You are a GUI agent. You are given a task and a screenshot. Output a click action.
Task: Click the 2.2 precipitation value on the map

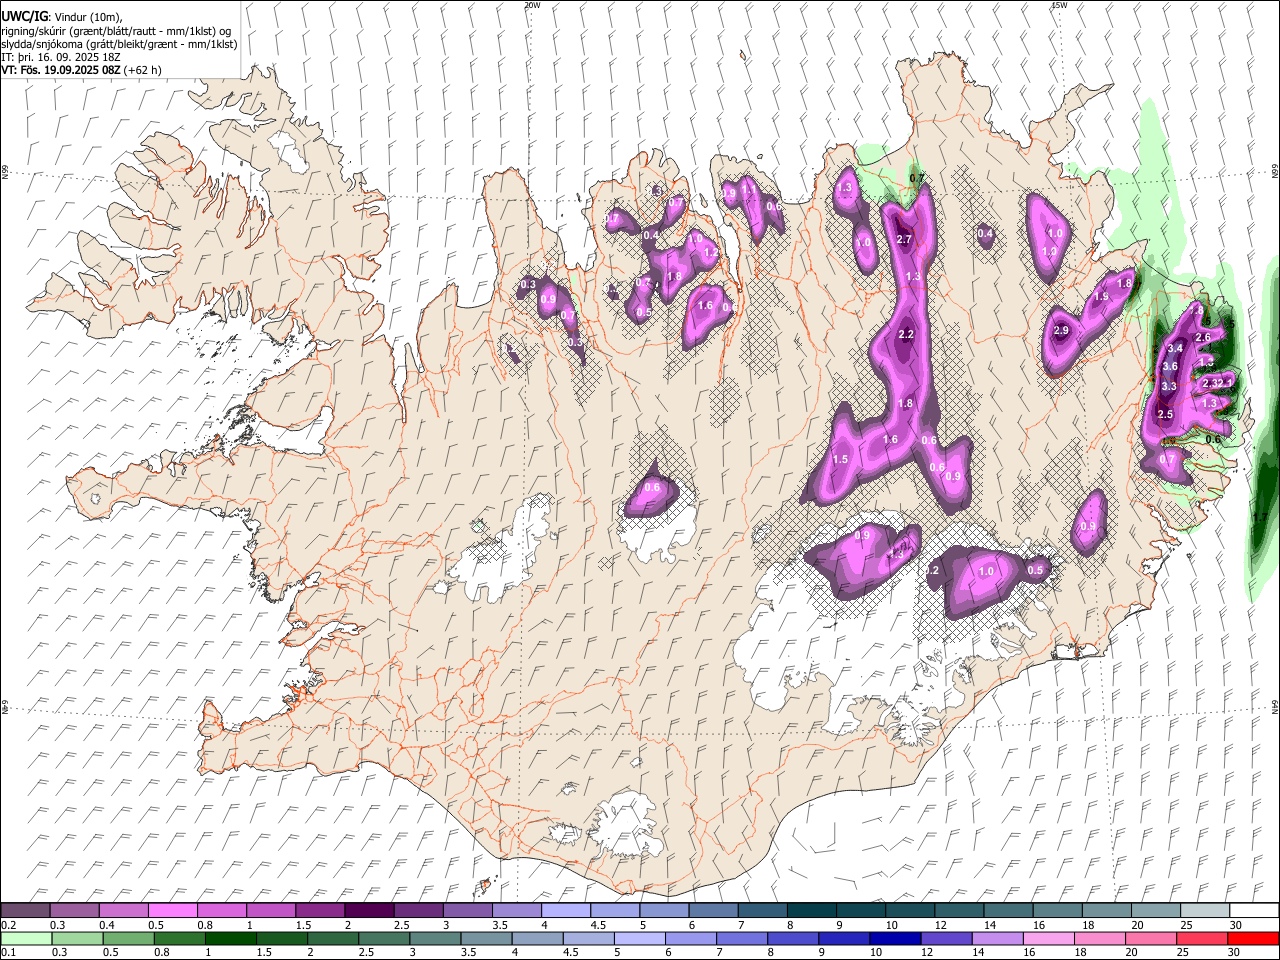tap(906, 334)
